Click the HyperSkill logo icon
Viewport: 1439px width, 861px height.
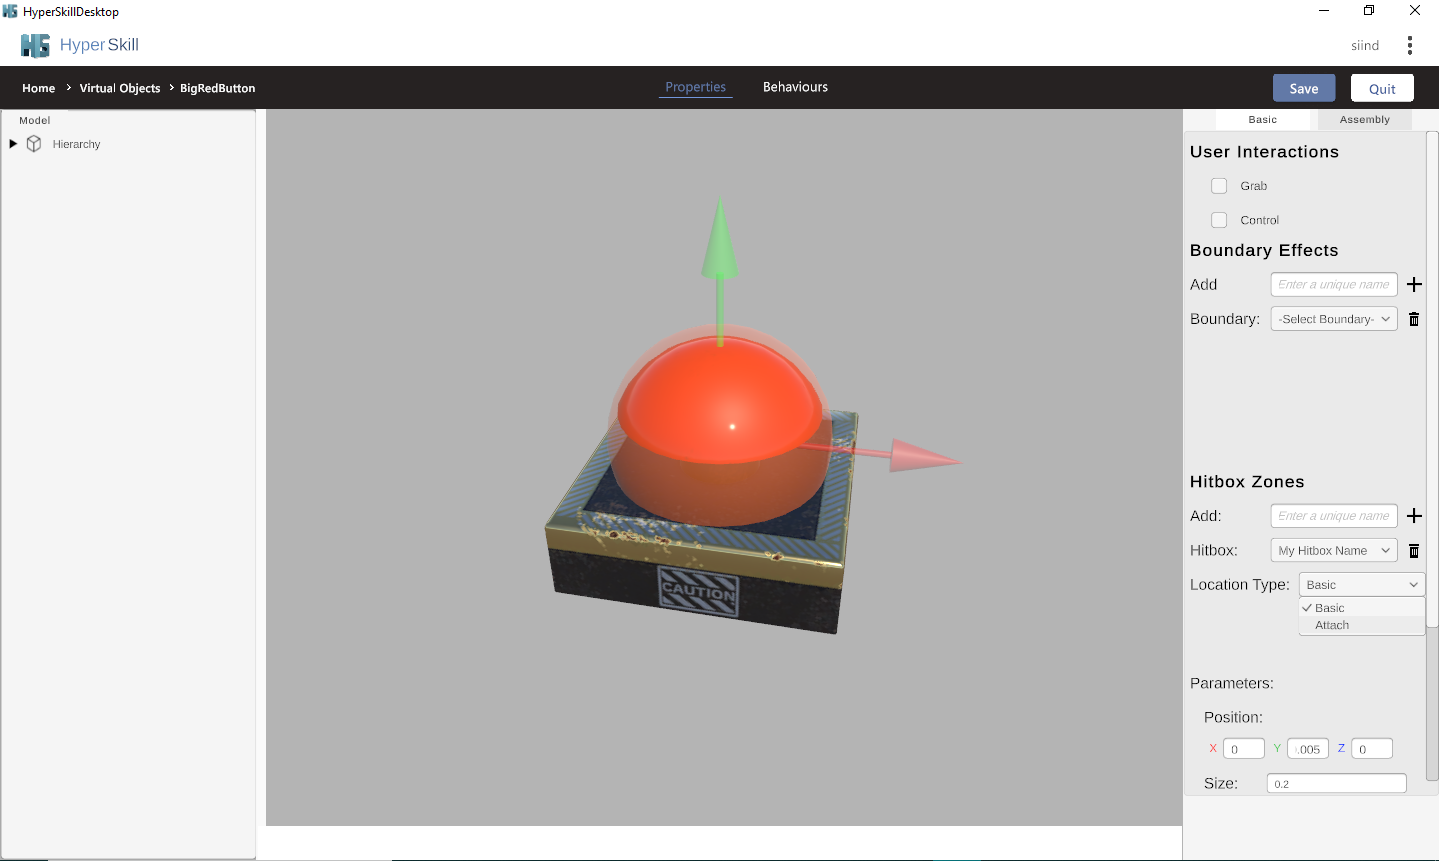35,45
